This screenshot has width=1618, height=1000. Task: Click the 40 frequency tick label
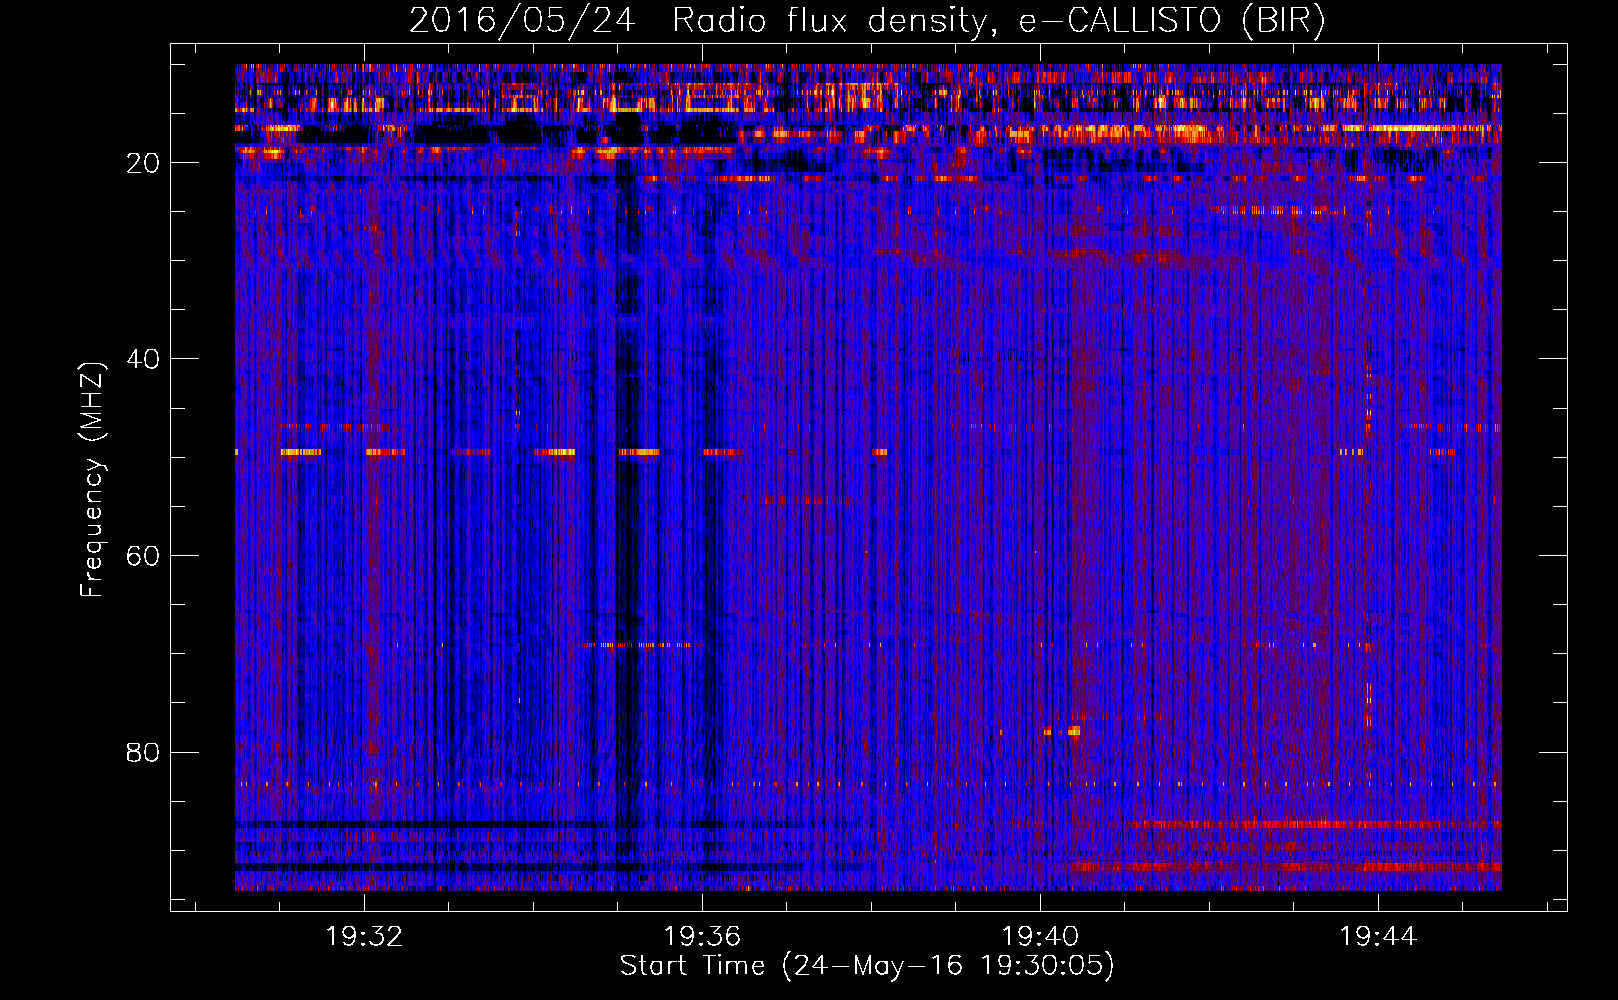coord(143,359)
